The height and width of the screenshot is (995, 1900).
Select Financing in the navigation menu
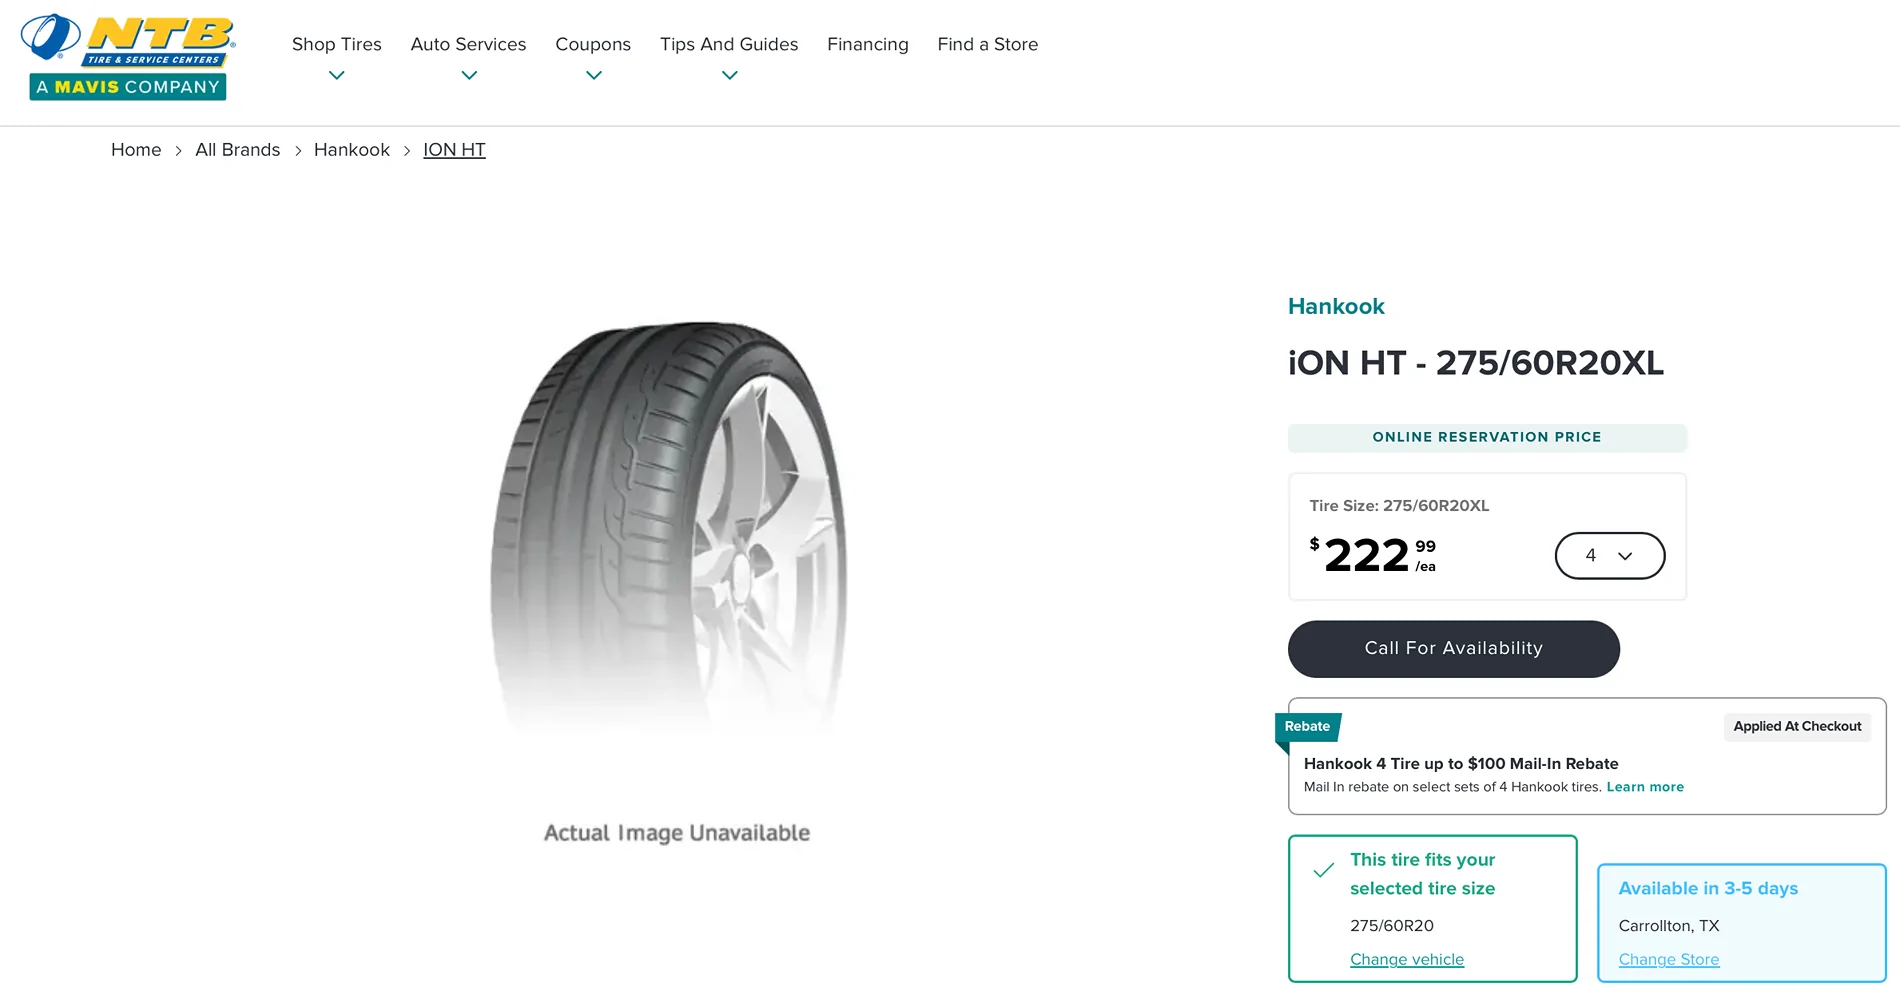coord(867,44)
